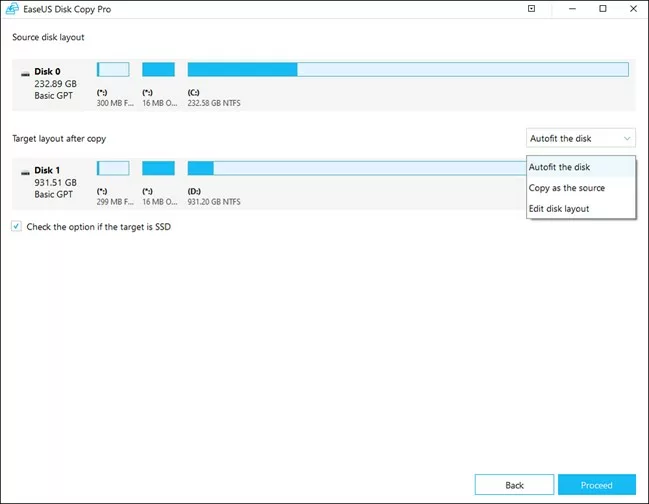649x504 pixels.
Task: Click the 299 MB F... partition label
Action: tap(115, 202)
